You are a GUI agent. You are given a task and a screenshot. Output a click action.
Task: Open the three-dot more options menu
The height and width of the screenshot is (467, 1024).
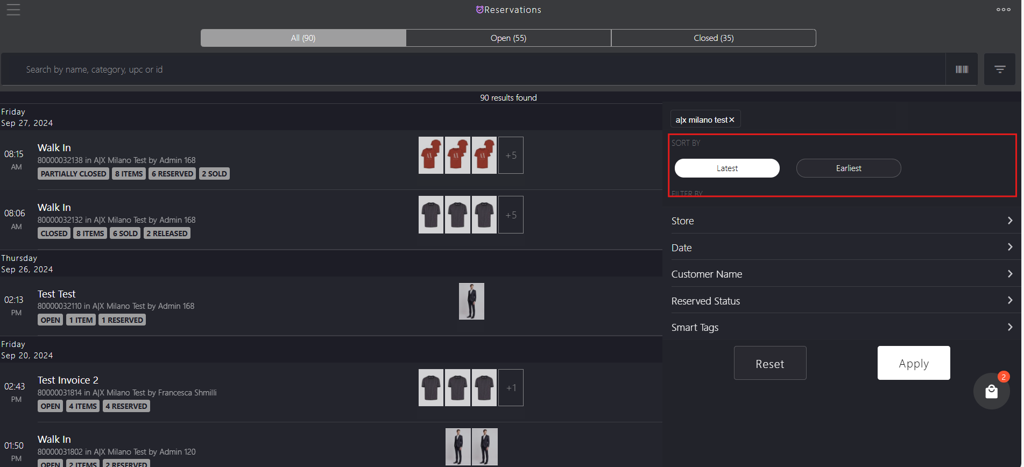1003,9
